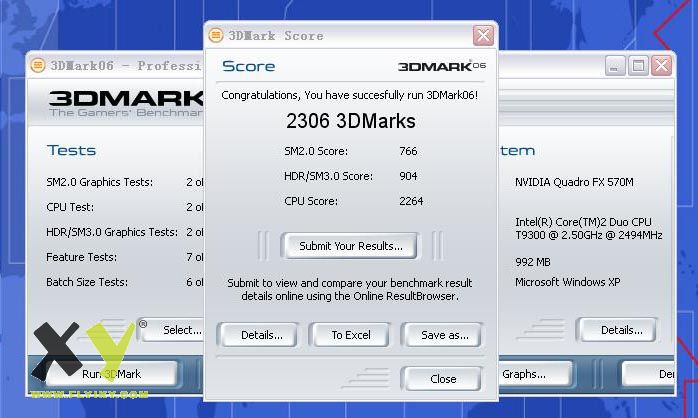Image resolution: width=698 pixels, height=418 pixels.
Task: Click Graphs... button in main window
Action: click(534, 374)
